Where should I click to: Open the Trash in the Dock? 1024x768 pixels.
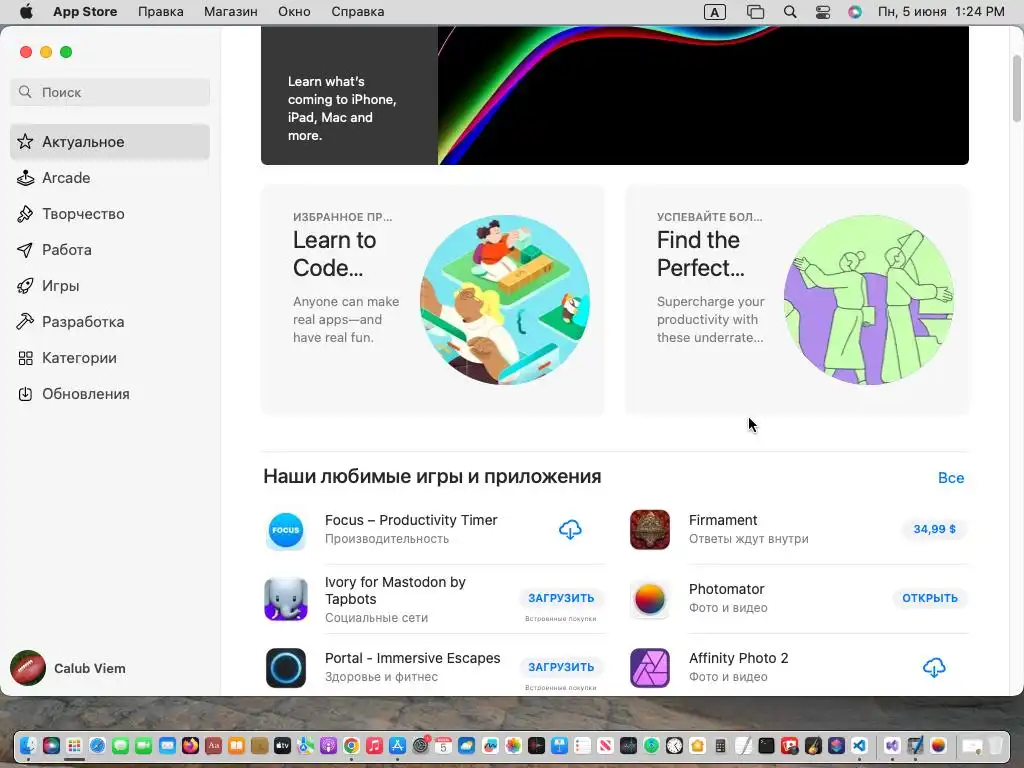(x=995, y=745)
